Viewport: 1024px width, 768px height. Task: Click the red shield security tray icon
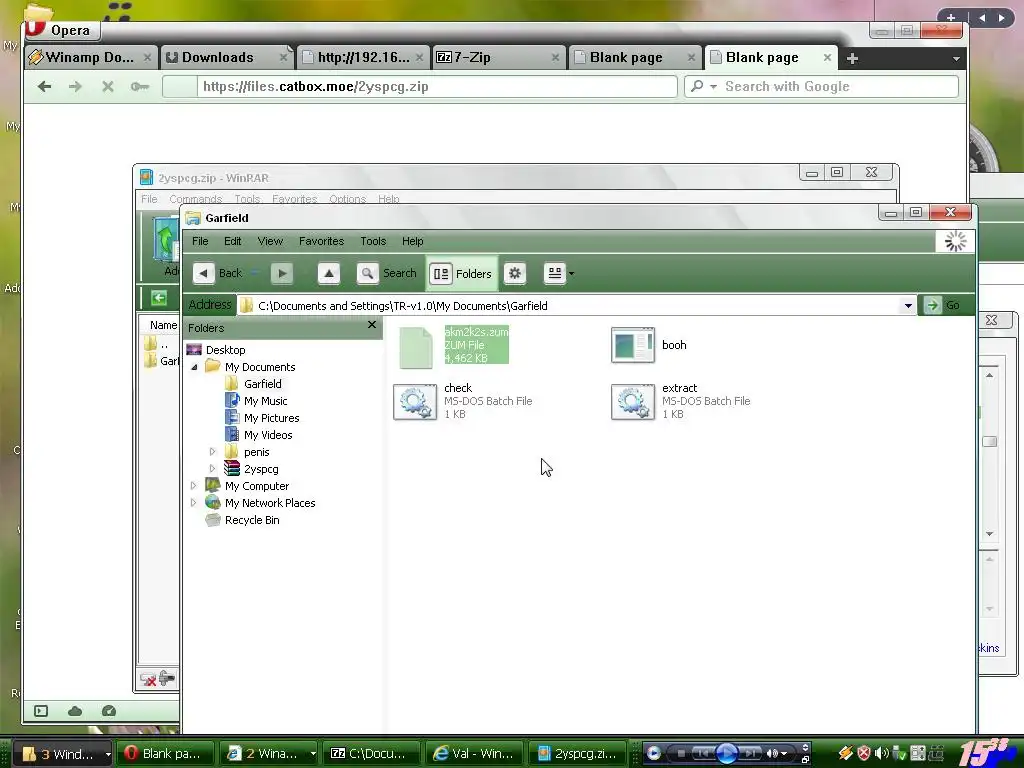click(863, 753)
